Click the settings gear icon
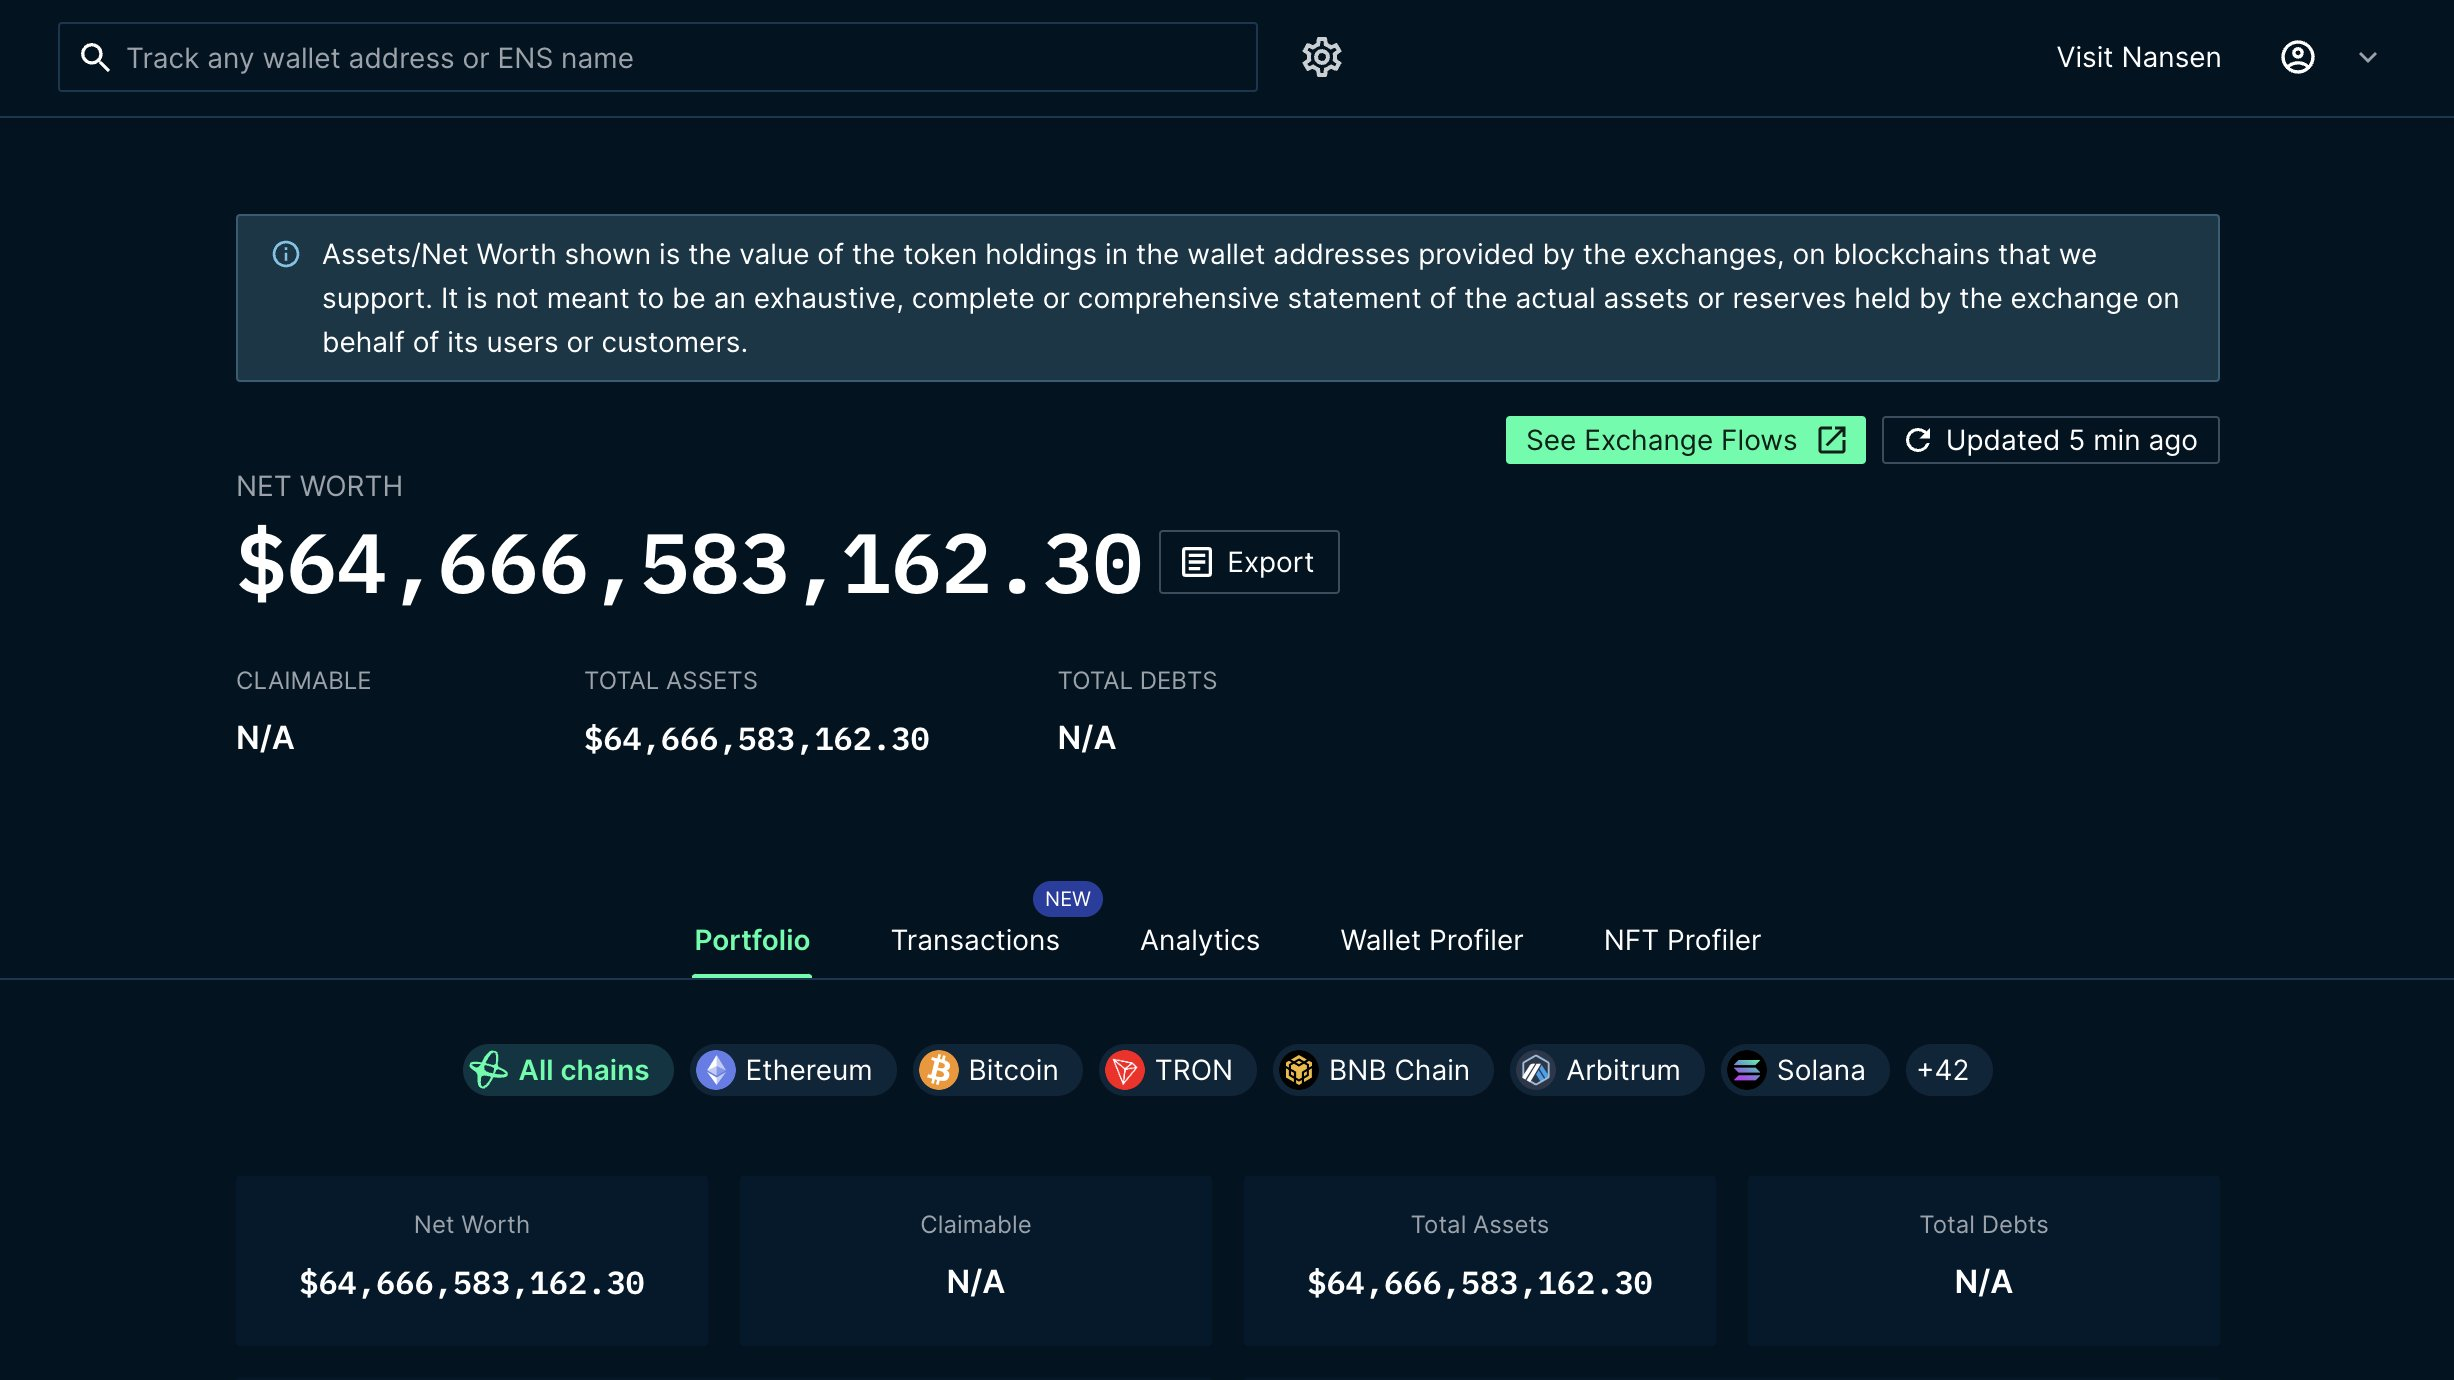 tap(1321, 57)
